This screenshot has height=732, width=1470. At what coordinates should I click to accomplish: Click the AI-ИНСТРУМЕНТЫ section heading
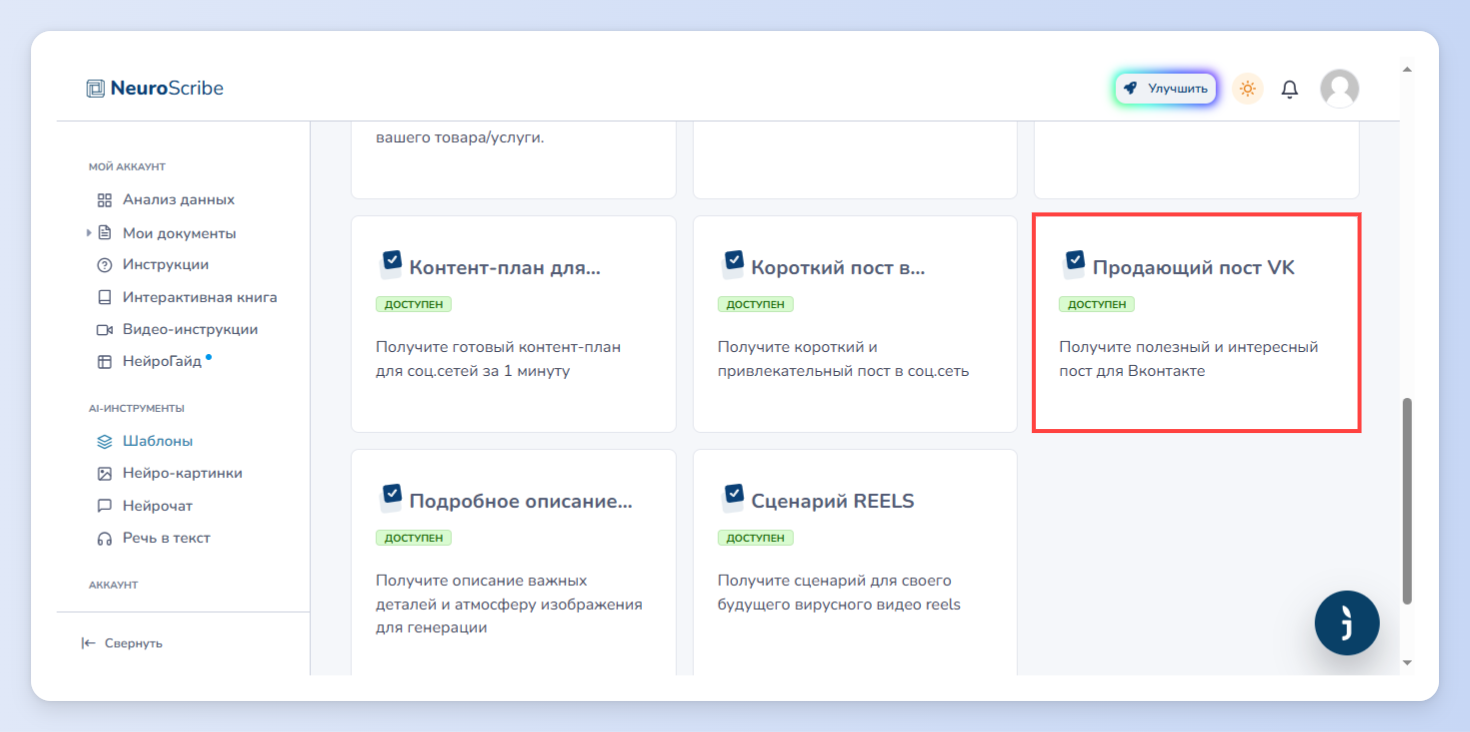pyautogui.click(x=136, y=408)
